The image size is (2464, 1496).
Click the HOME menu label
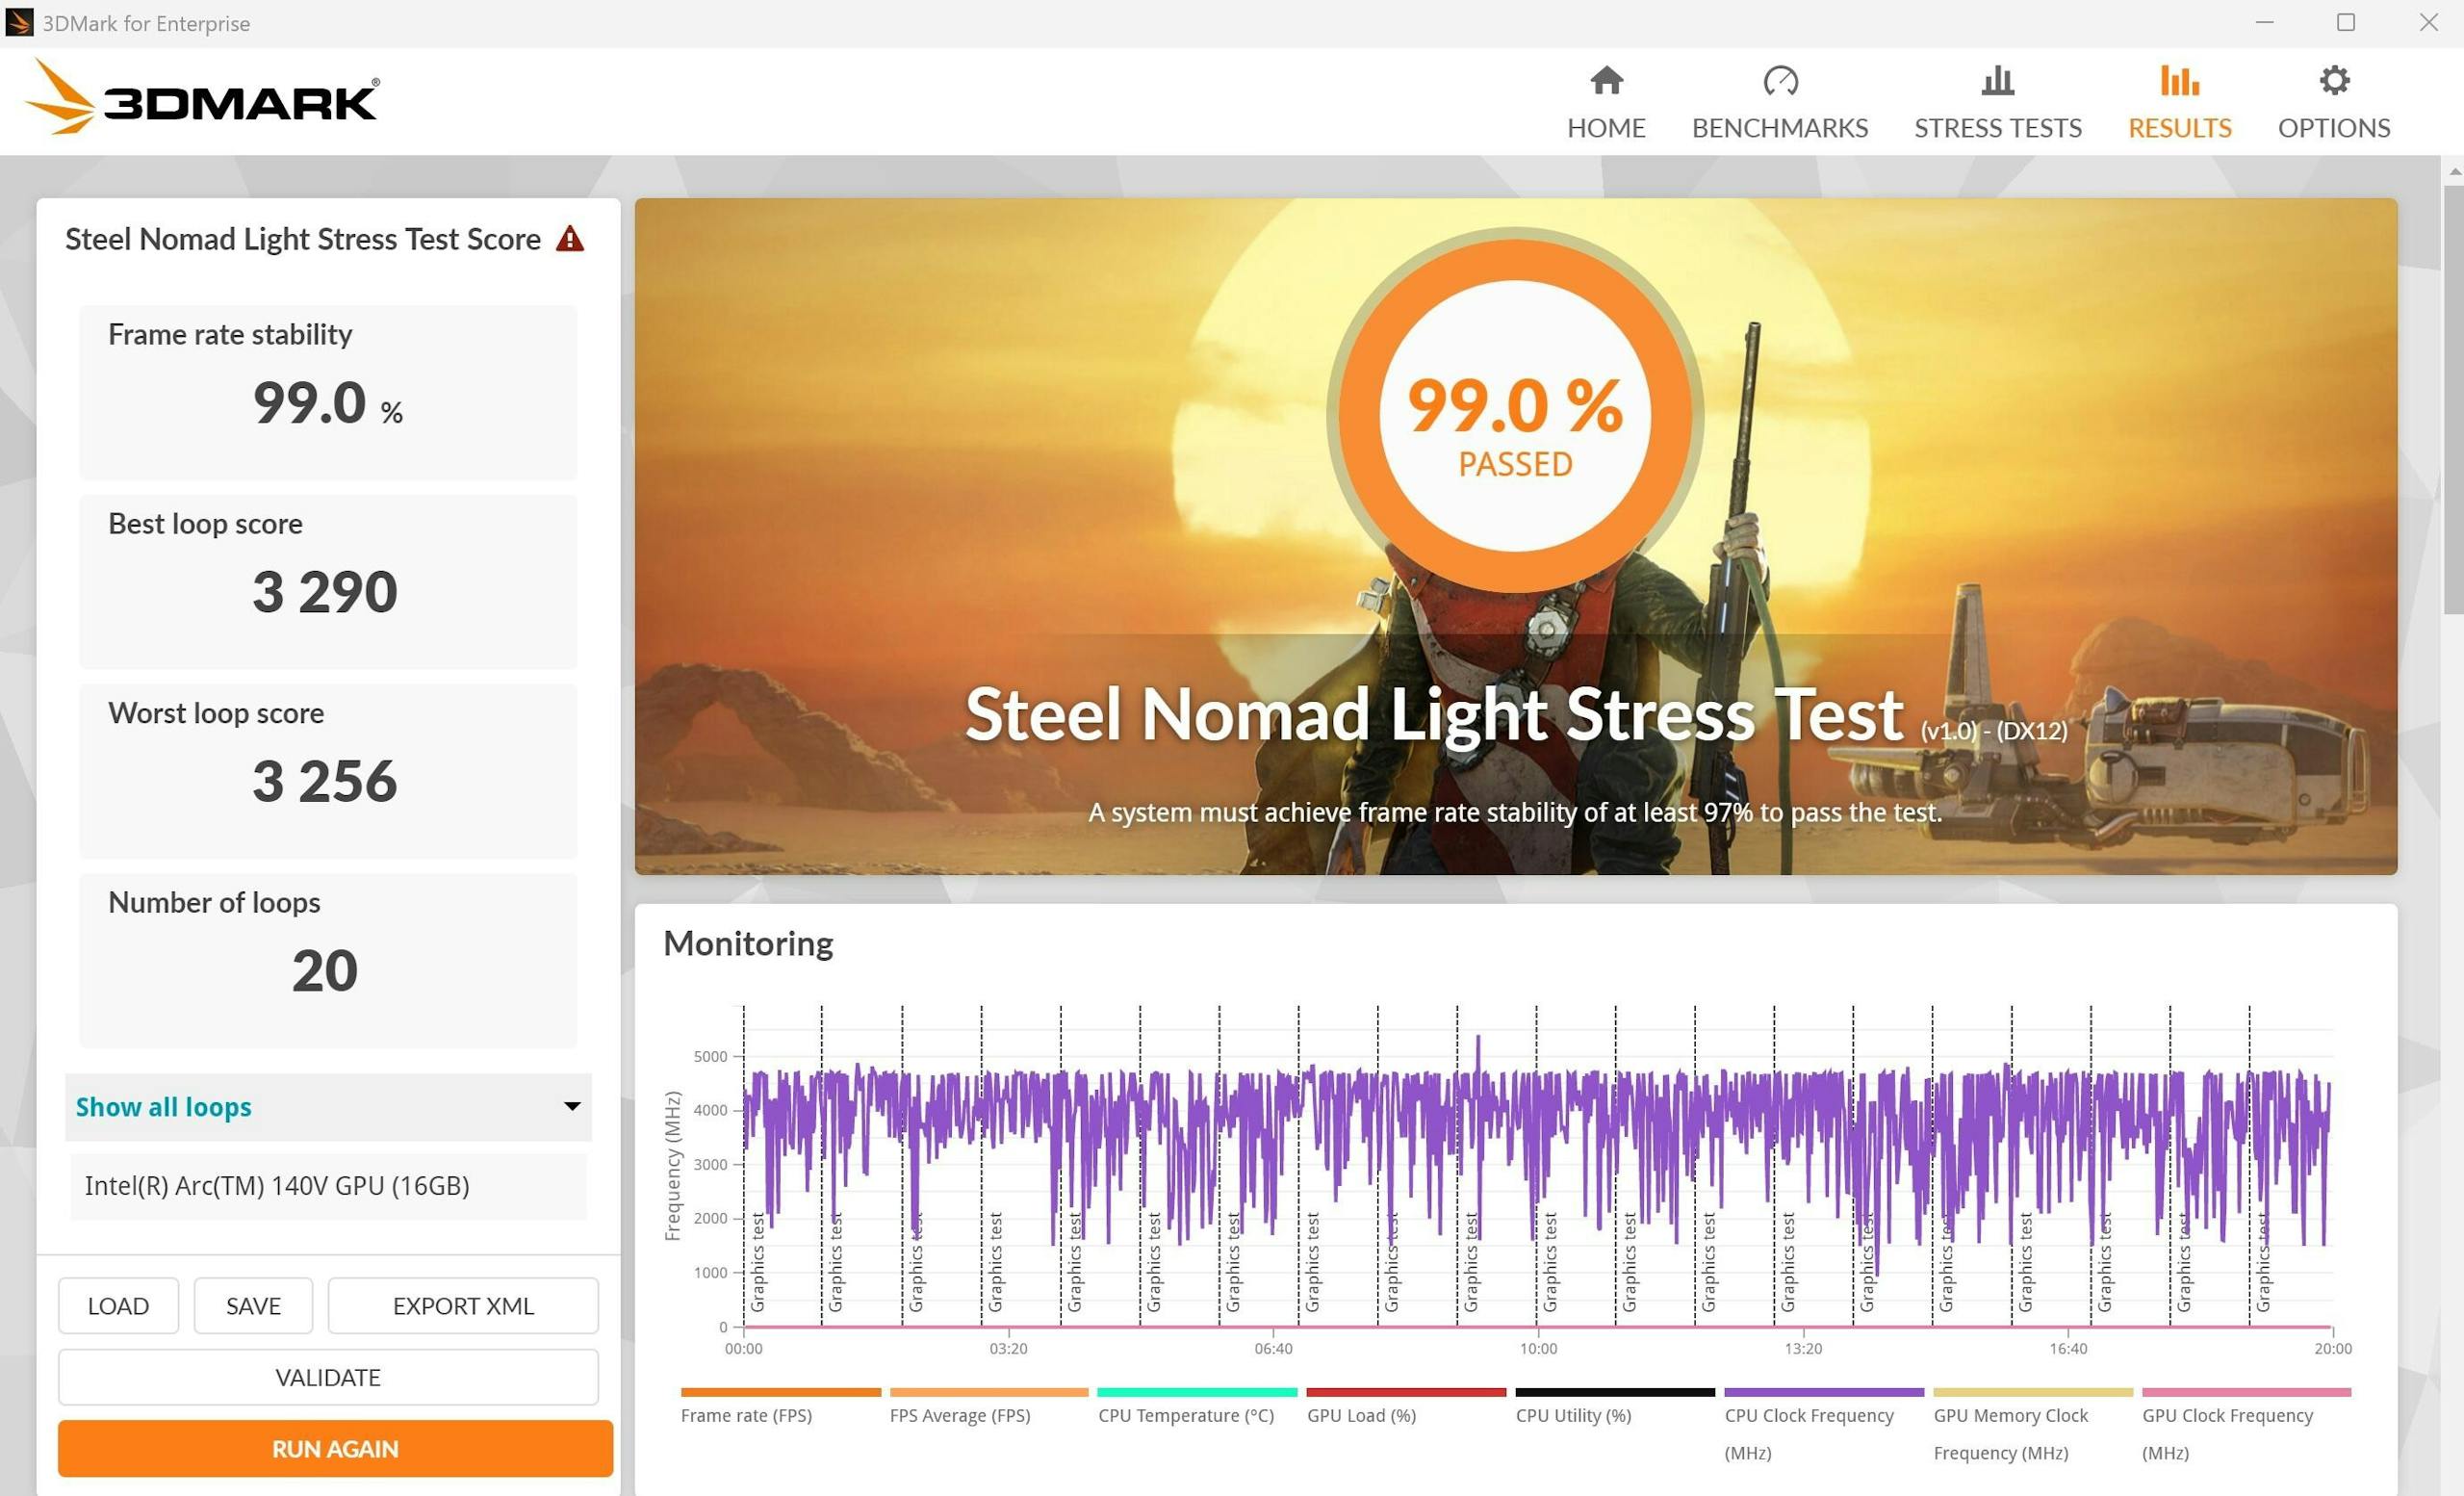[1606, 128]
